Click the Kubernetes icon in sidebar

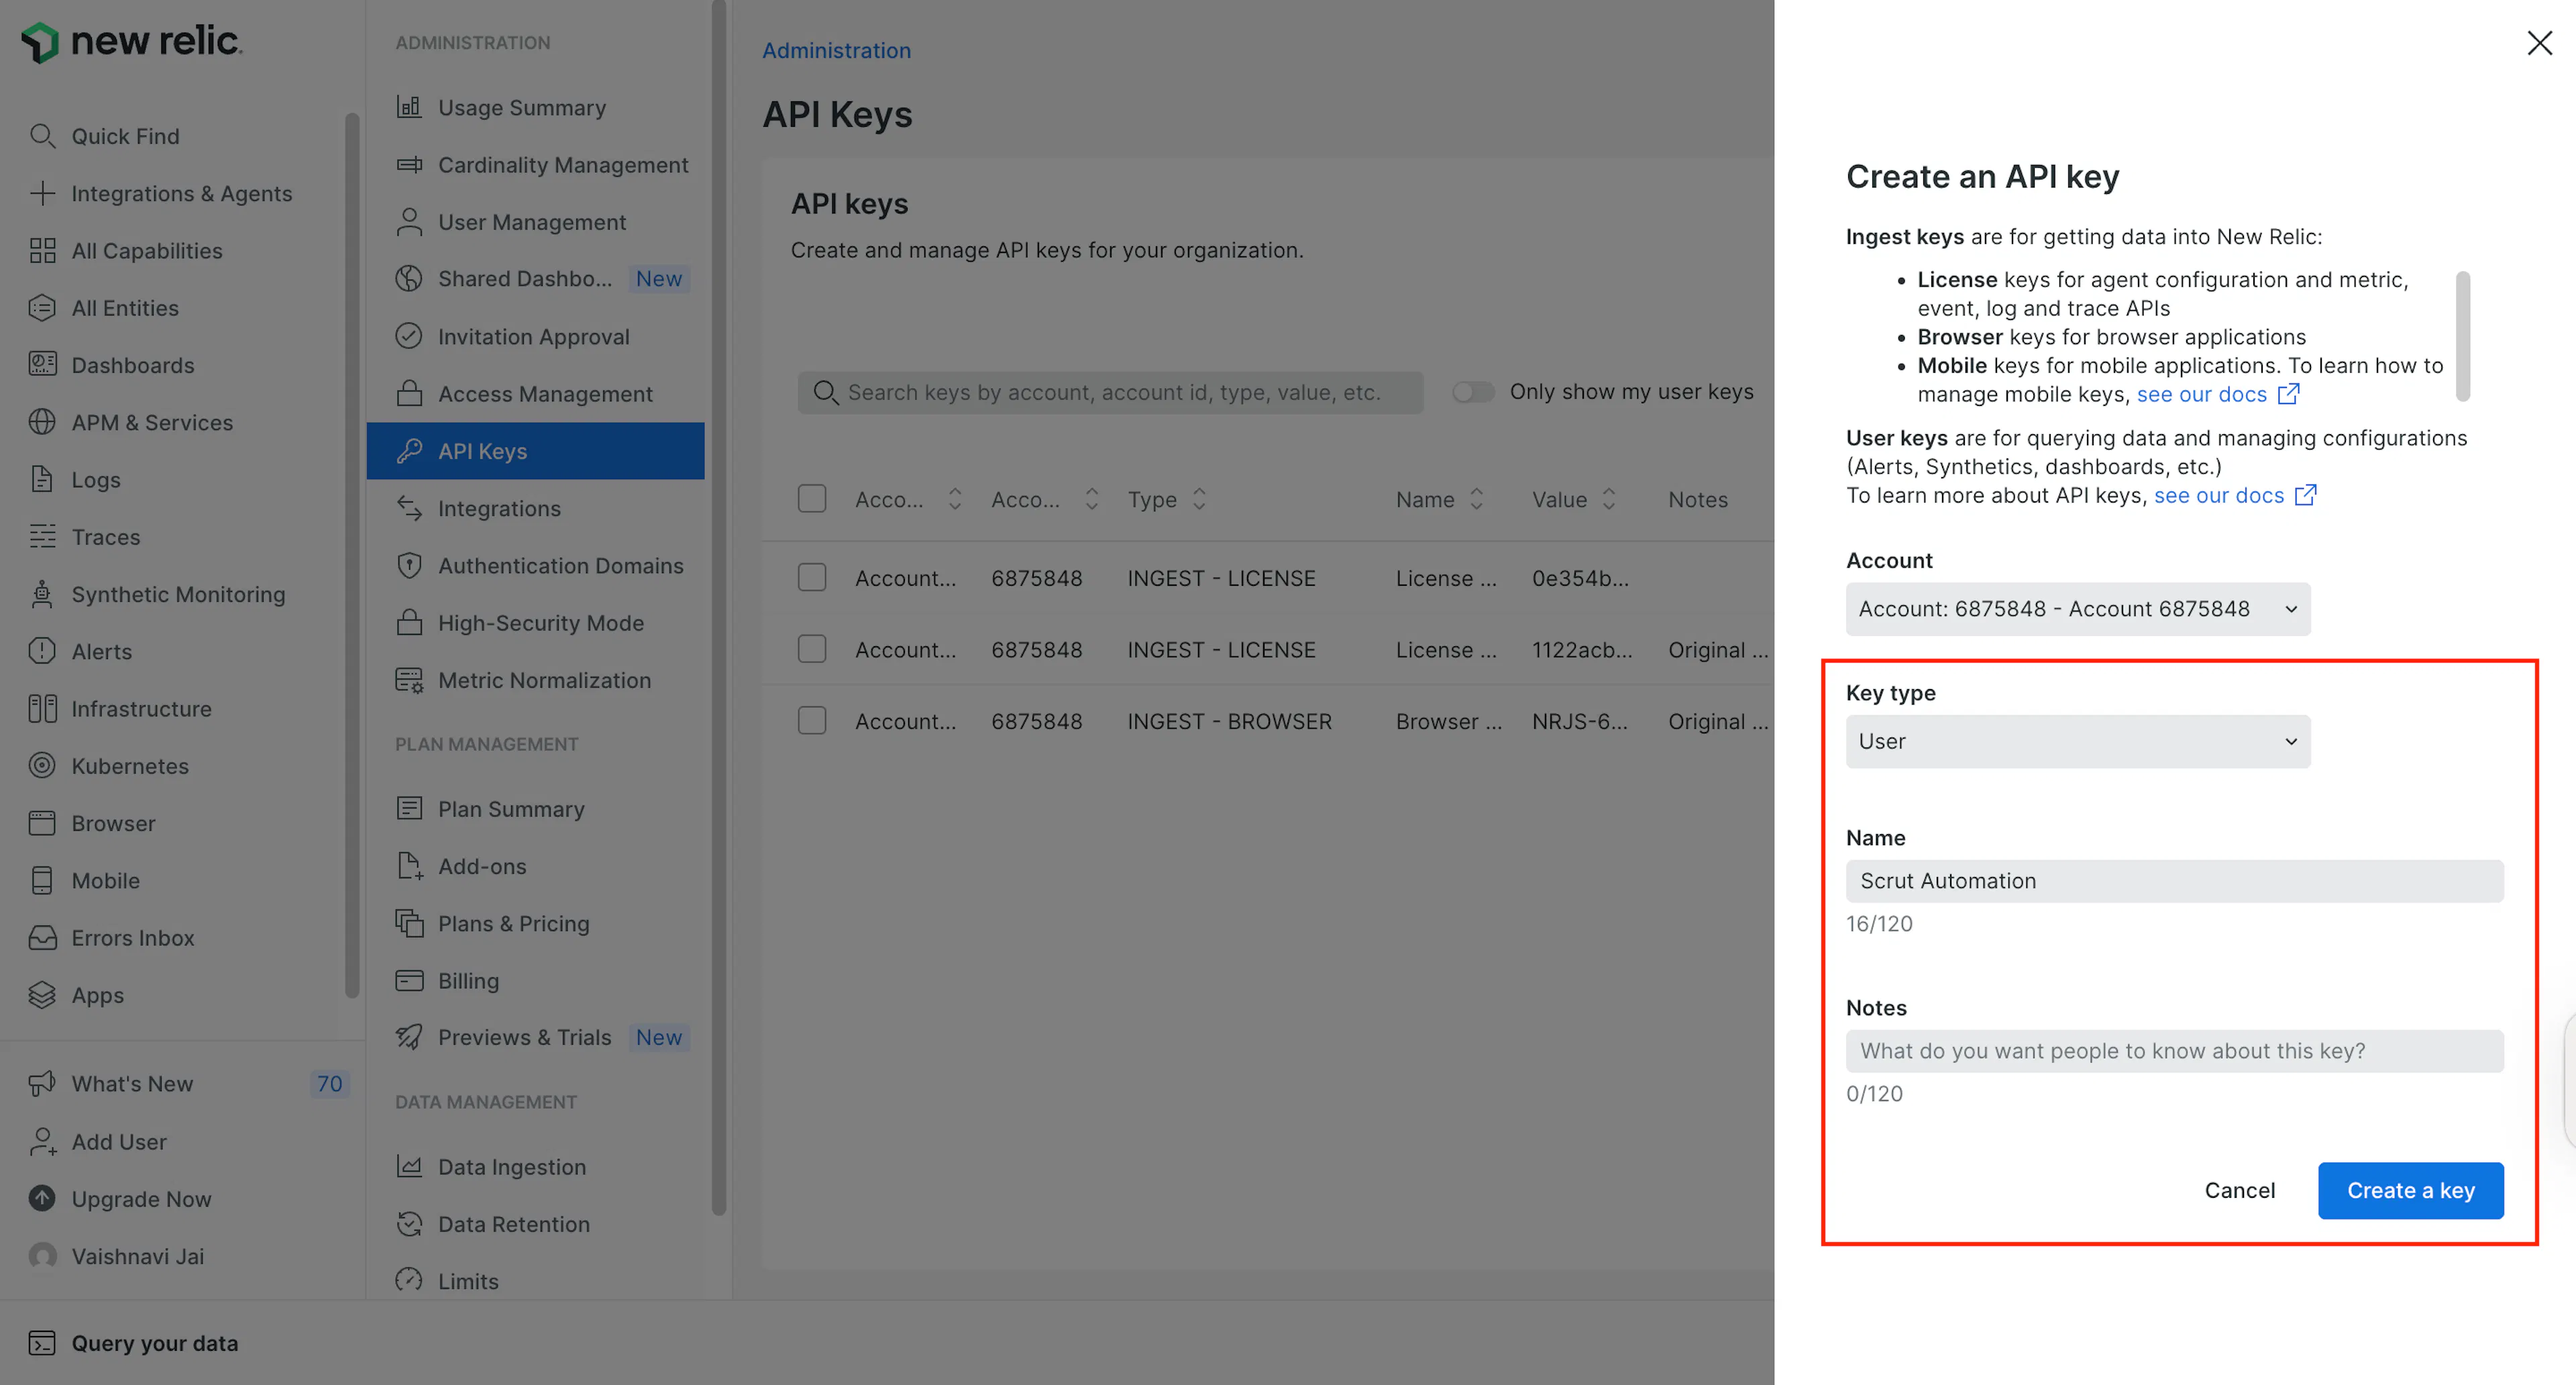click(x=42, y=766)
